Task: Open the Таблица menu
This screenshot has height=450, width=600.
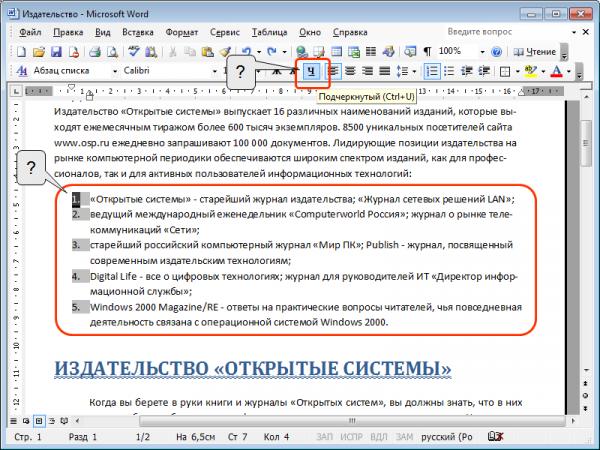Action: [x=269, y=32]
